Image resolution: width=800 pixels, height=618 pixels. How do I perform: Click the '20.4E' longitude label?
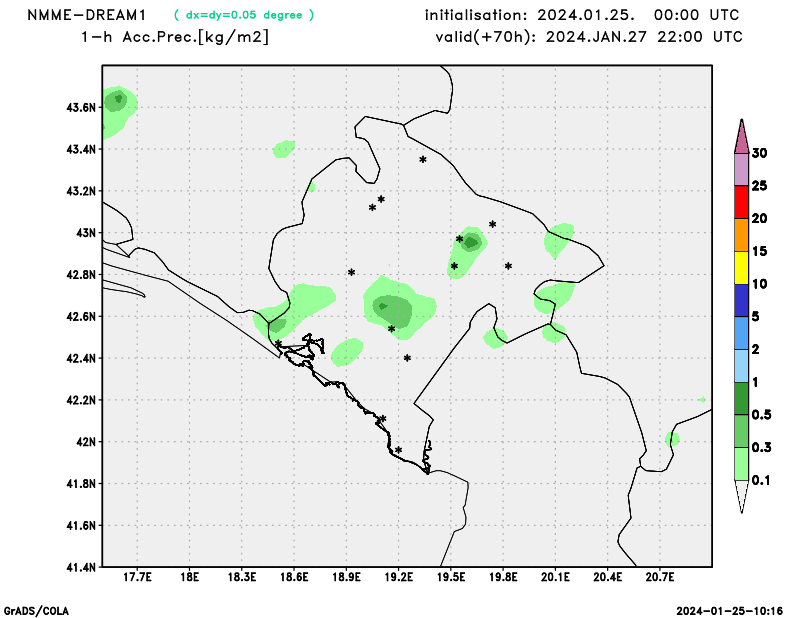pyautogui.click(x=608, y=577)
